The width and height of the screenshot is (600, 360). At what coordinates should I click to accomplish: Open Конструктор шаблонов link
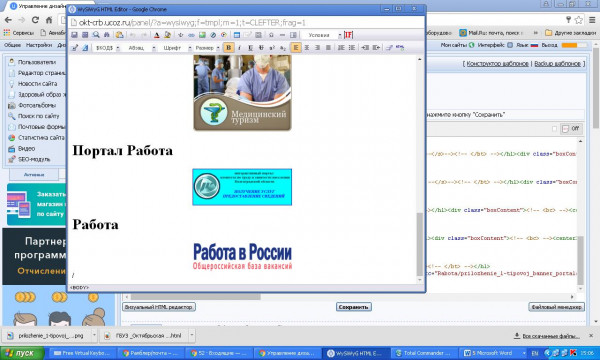497,64
